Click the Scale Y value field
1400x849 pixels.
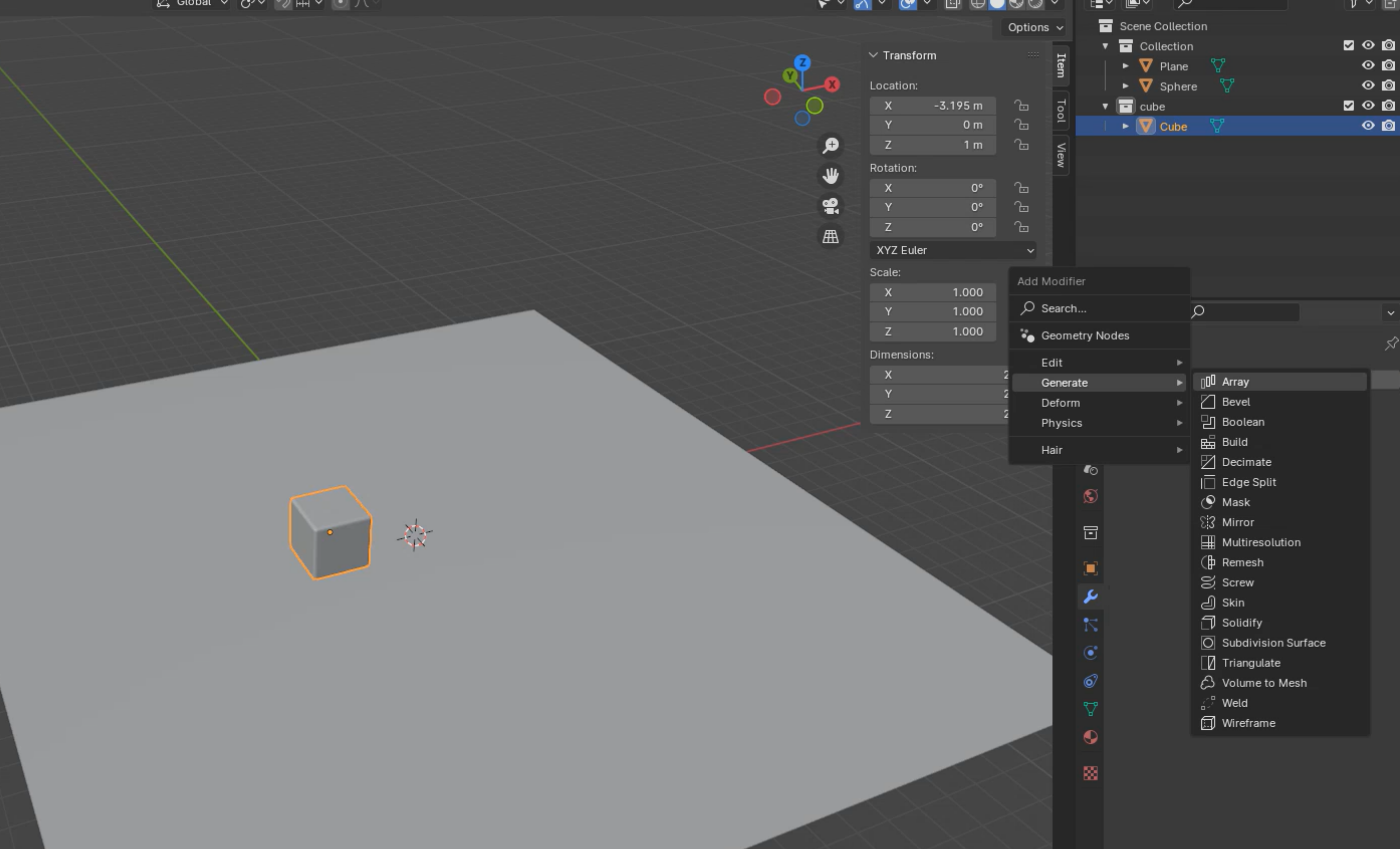932,311
